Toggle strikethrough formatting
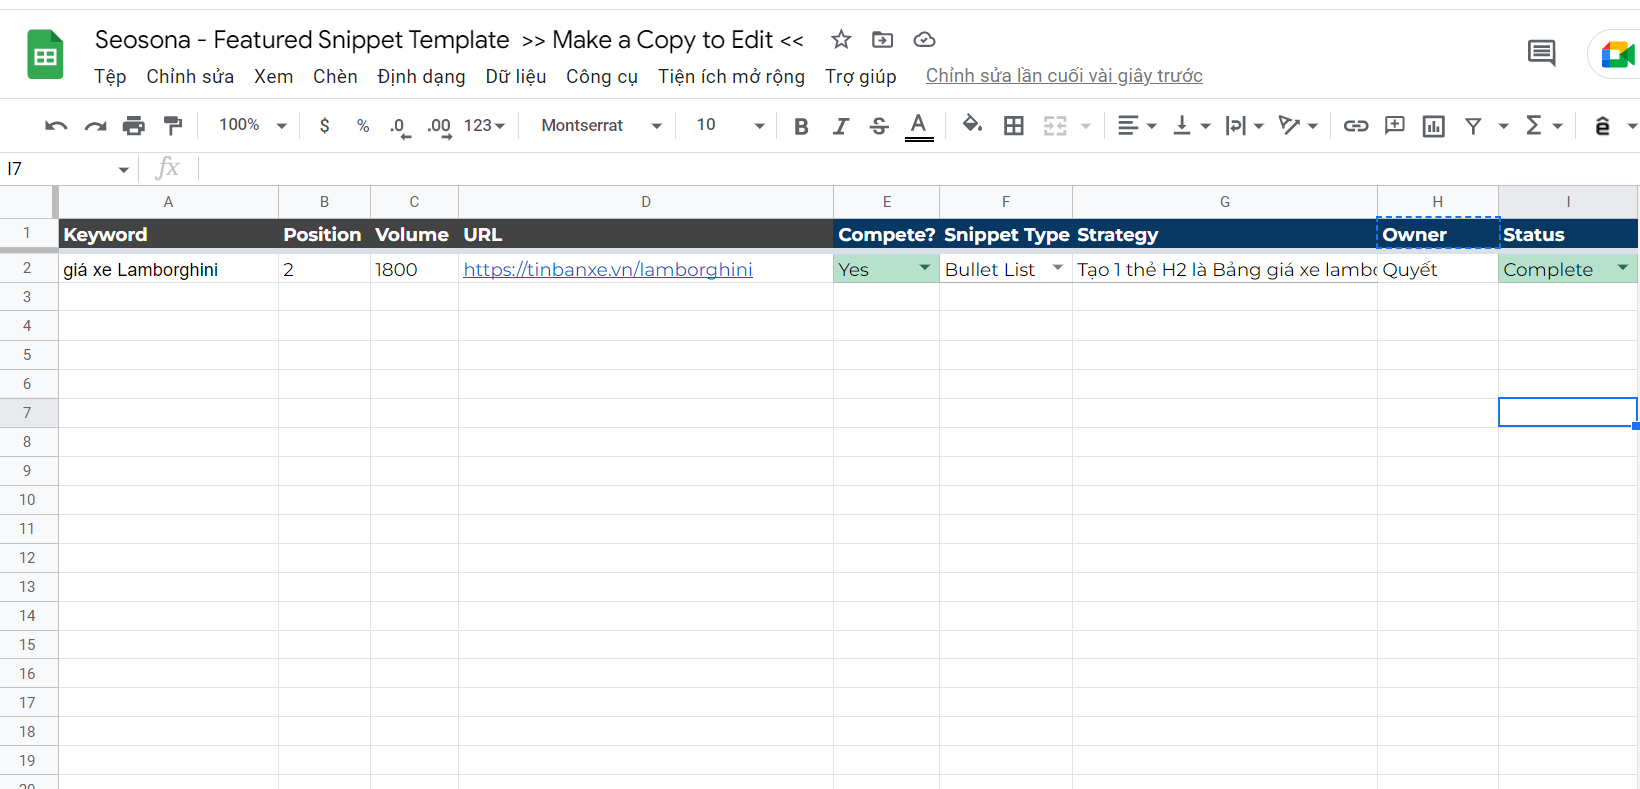This screenshot has height=789, width=1640. 879,126
